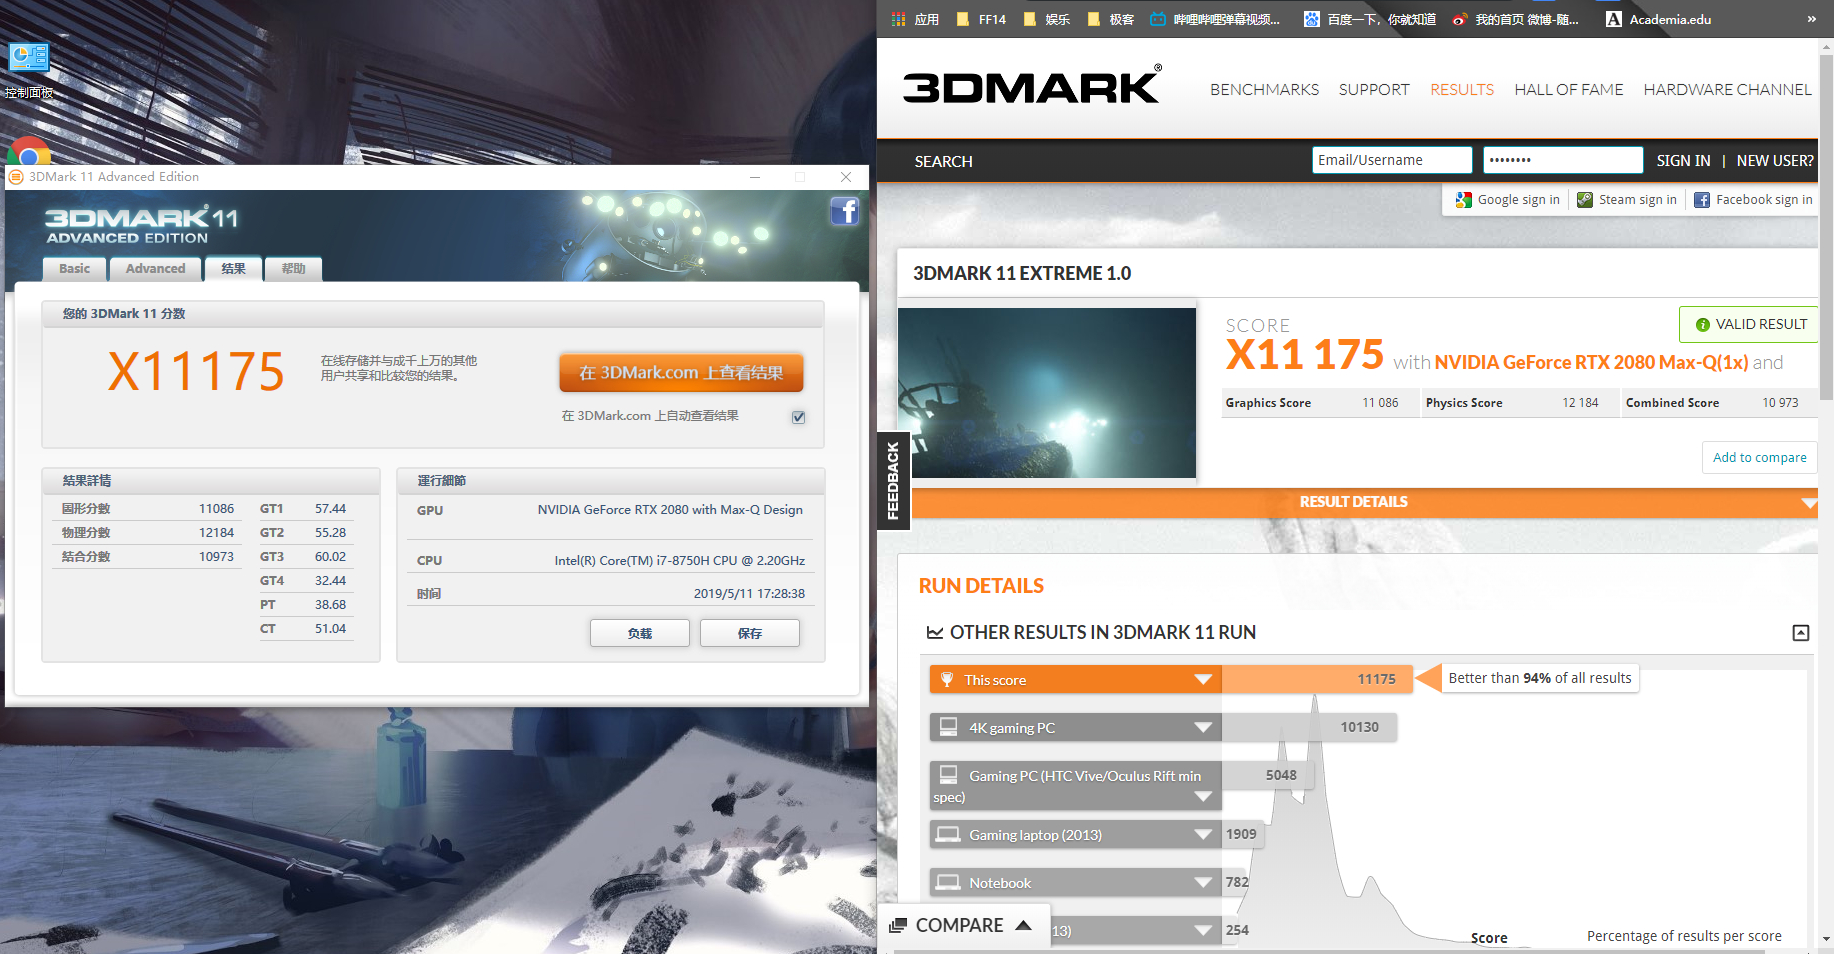Image resolution: width=1834 pixels, height=954 pixels.
Task: Click the X11175 score in 3DMark 11 window
Action: pos(196,372)
